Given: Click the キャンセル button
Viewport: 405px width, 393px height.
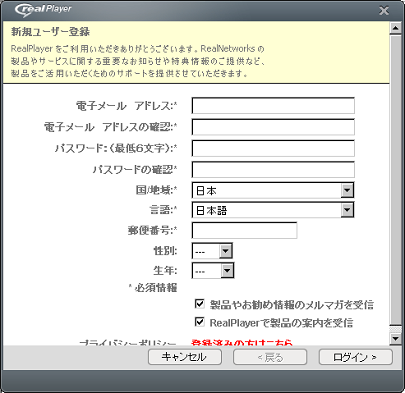Looking at the screenshot, I should 185,357.
